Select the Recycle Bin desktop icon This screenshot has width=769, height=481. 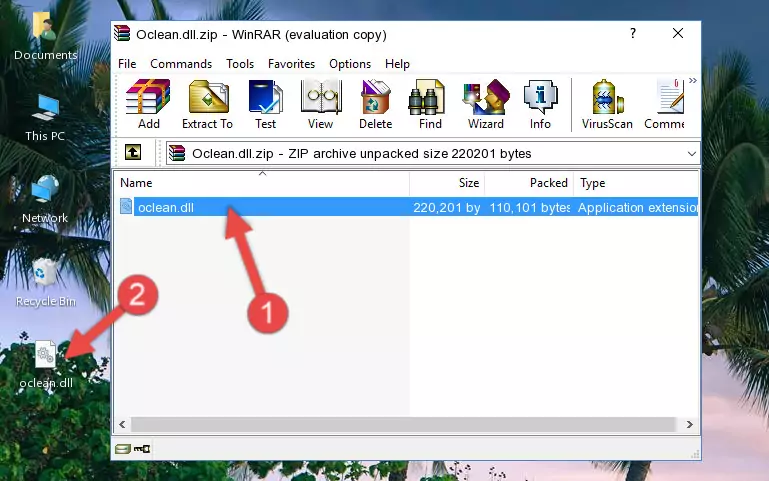[45, 282]
